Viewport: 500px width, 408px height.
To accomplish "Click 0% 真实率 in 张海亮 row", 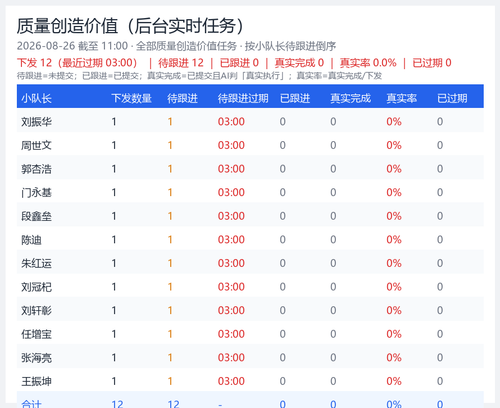I will 394,358.
